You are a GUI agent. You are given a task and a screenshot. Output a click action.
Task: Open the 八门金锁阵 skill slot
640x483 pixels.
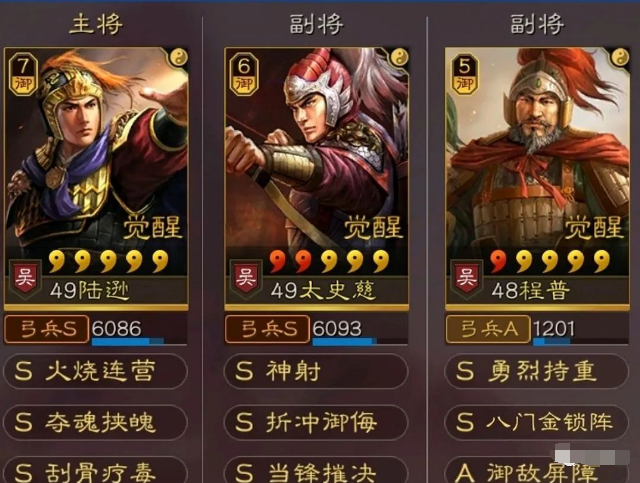pyautogui.click(x=536, y=422)
